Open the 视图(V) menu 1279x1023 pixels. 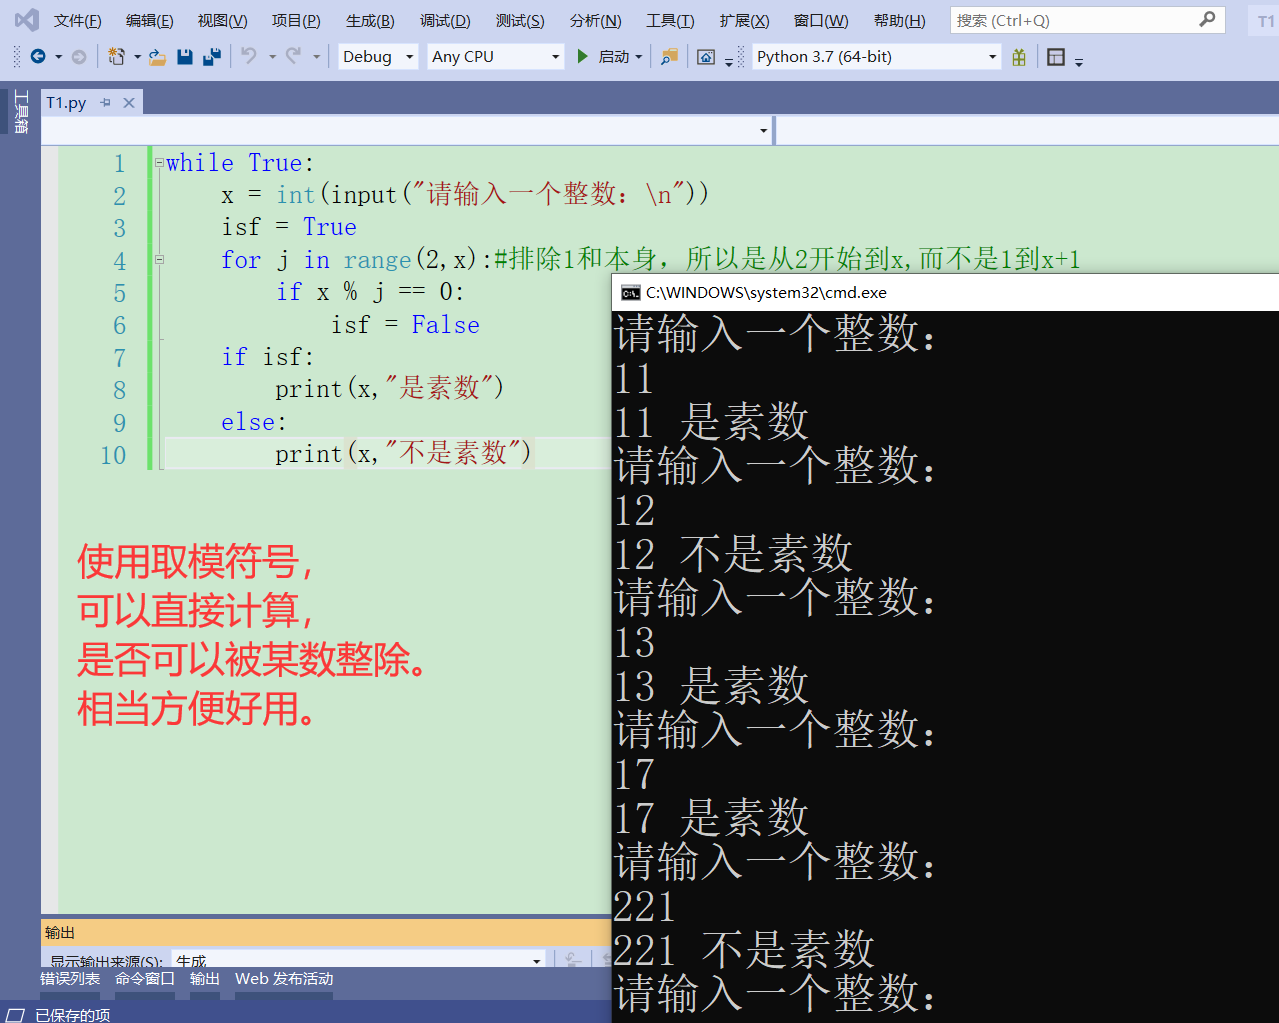point(222,20)
